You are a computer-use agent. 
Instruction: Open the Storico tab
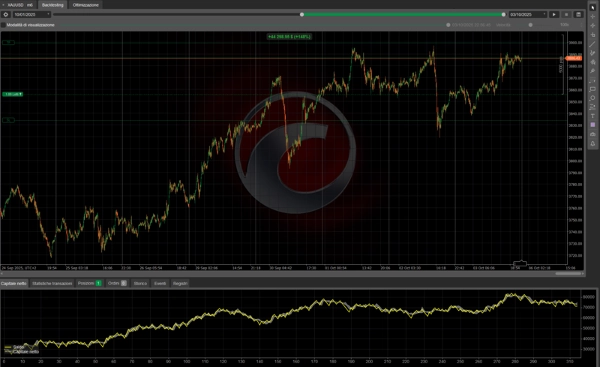pyautogui.click(x=140, y=284)
